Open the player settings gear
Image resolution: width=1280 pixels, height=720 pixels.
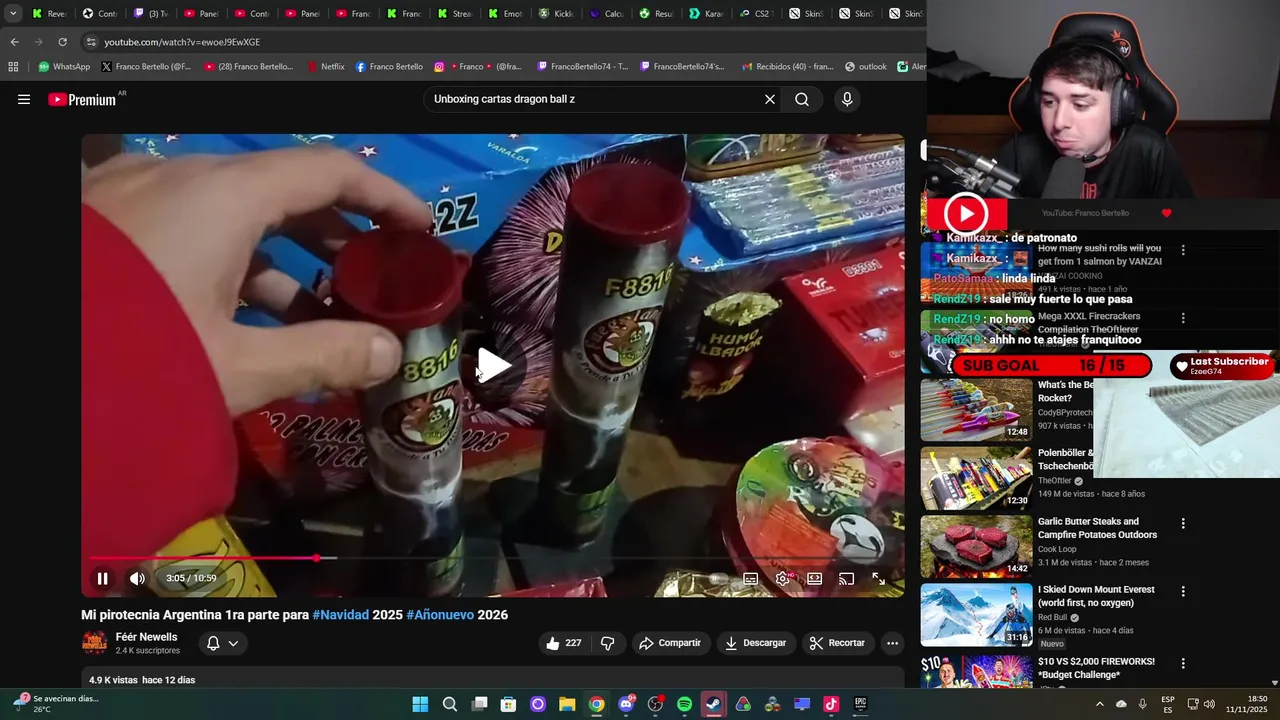[x=783, y=579]
